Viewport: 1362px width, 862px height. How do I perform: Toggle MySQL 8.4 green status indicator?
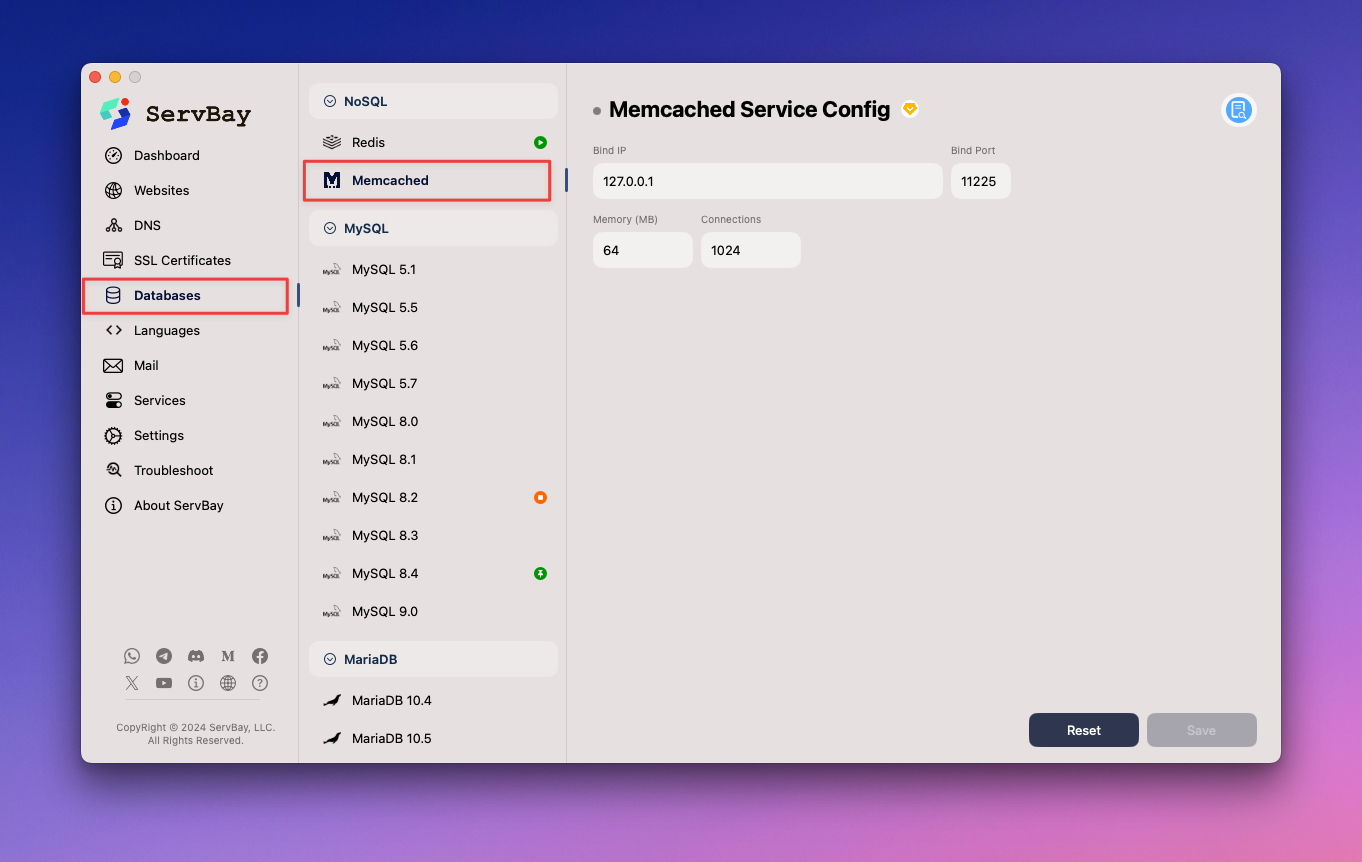click(540, 573)
